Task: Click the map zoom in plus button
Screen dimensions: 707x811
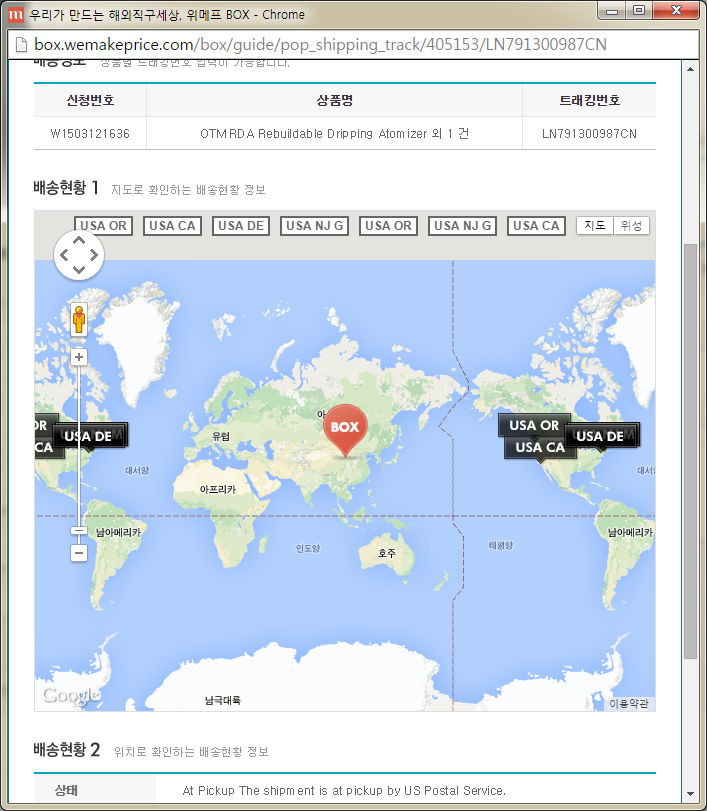Action: click(79, 357)
